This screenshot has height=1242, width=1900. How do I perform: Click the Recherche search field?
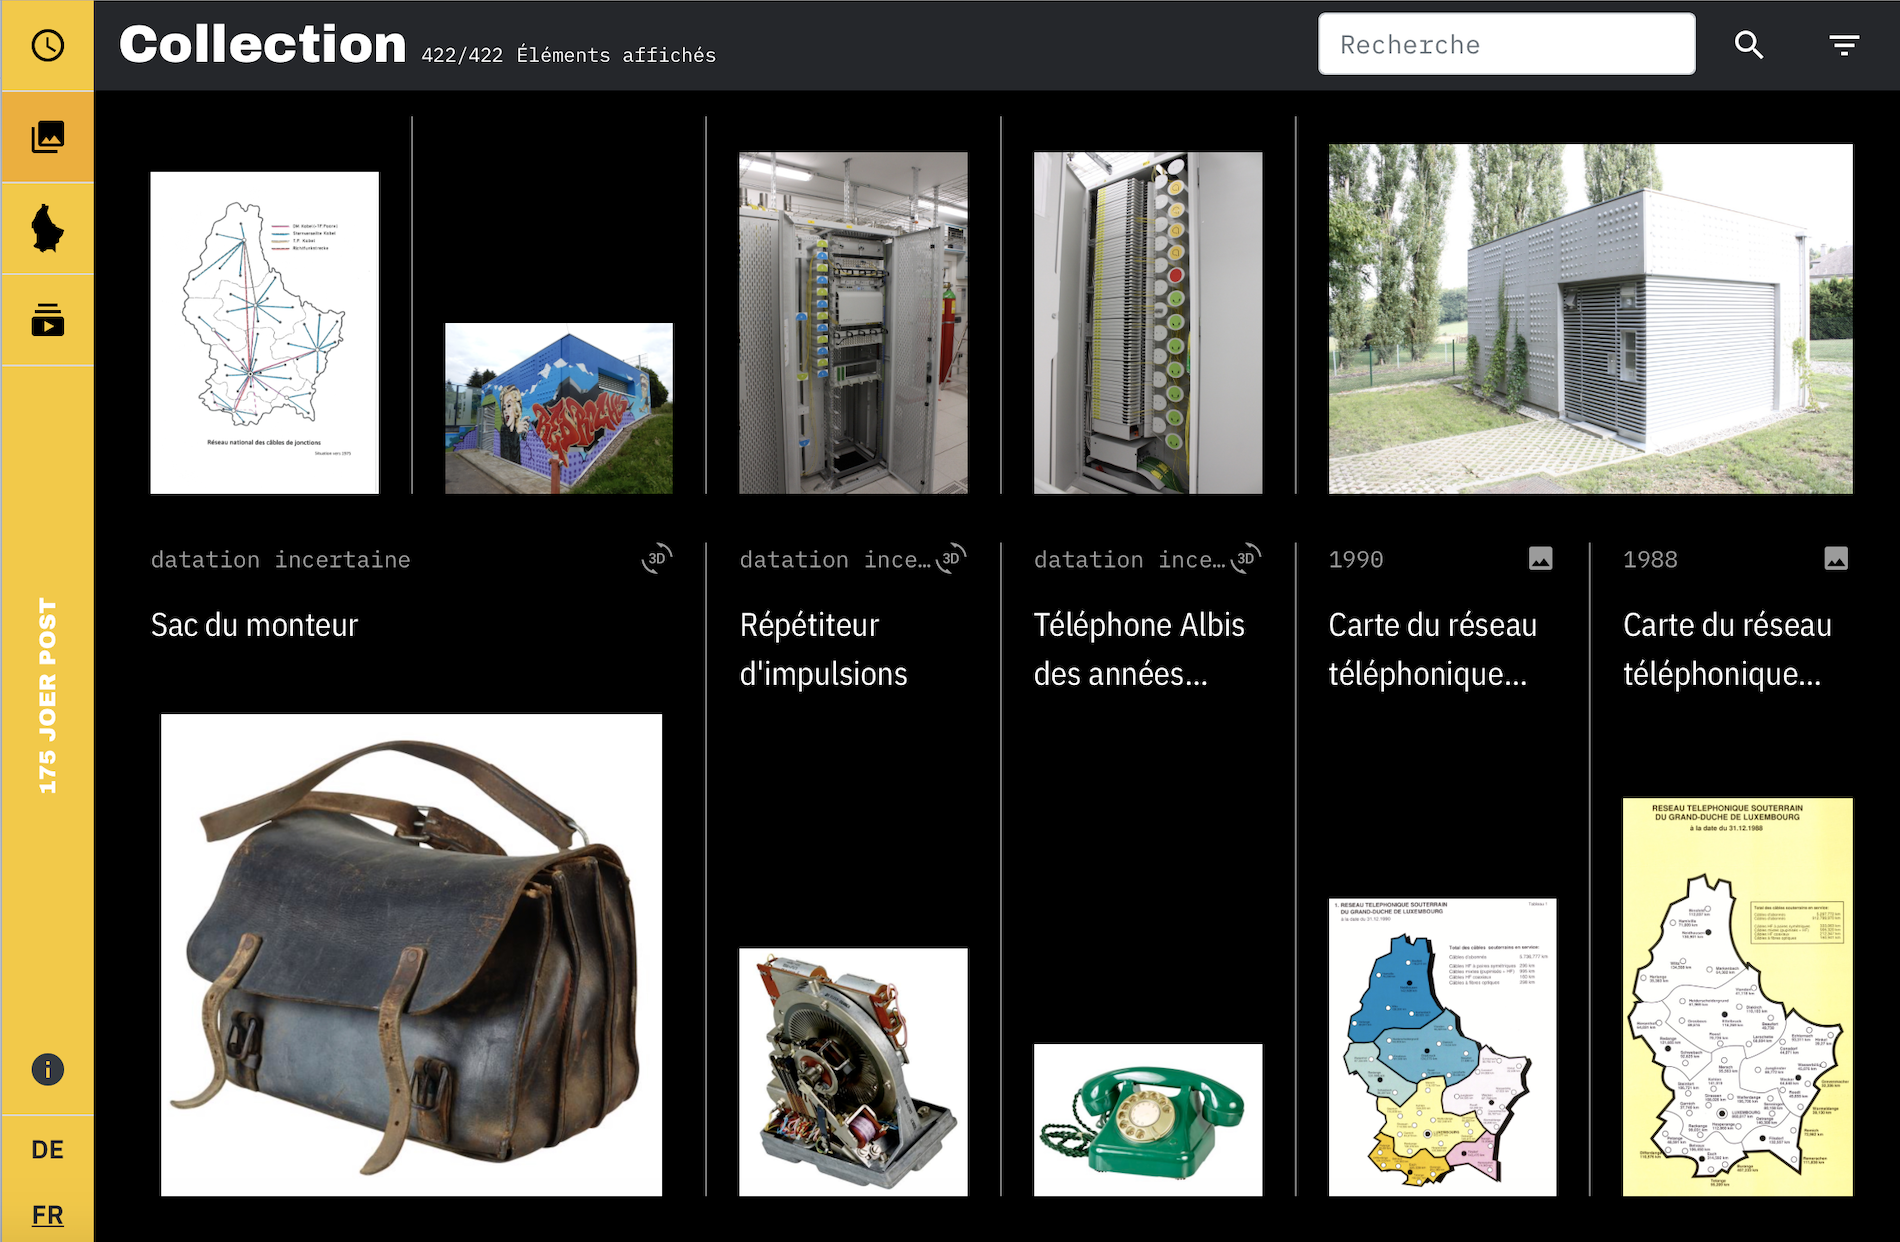coord(1506,45)
